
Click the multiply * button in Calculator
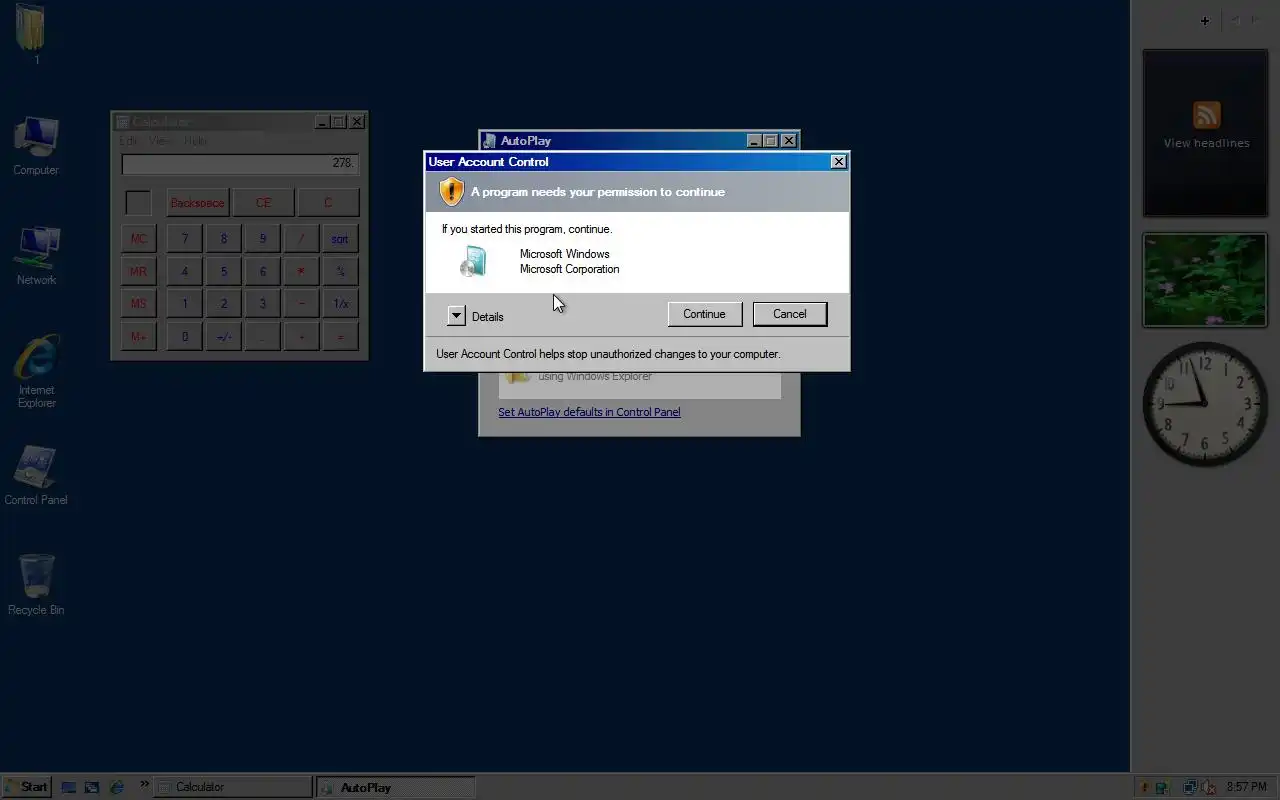click(301, 272)
